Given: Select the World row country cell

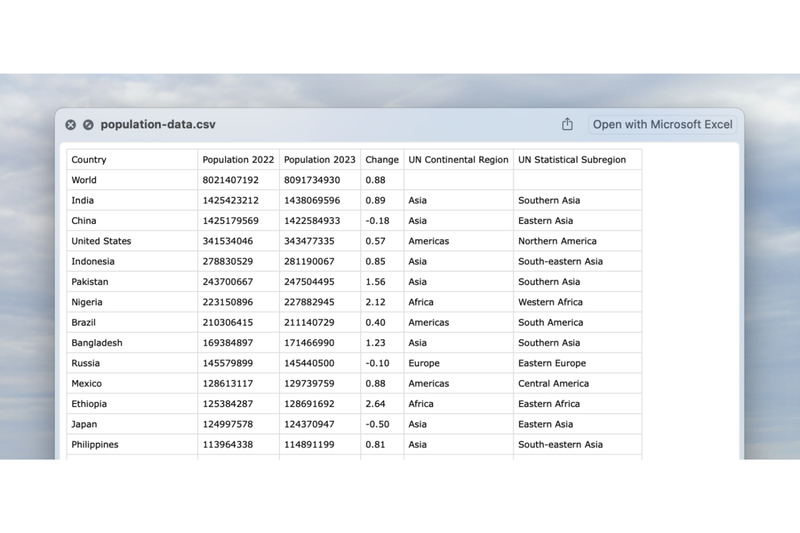Looking at the screenshot, I should [x=84, y=180].
